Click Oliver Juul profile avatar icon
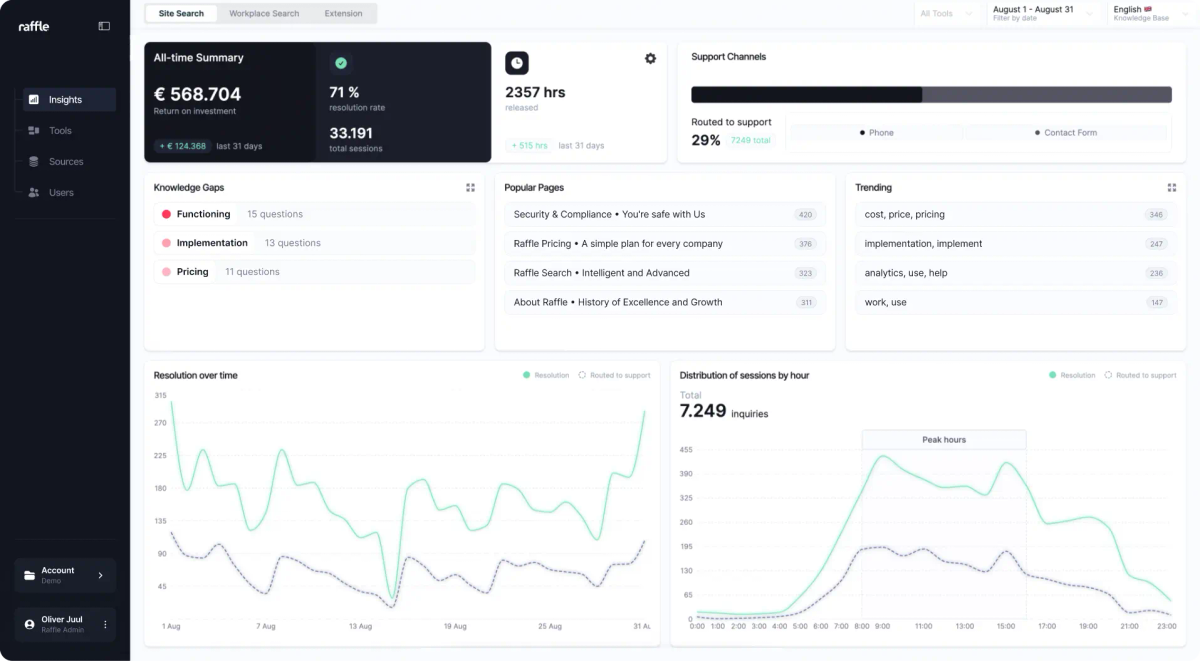 point(29,624)
